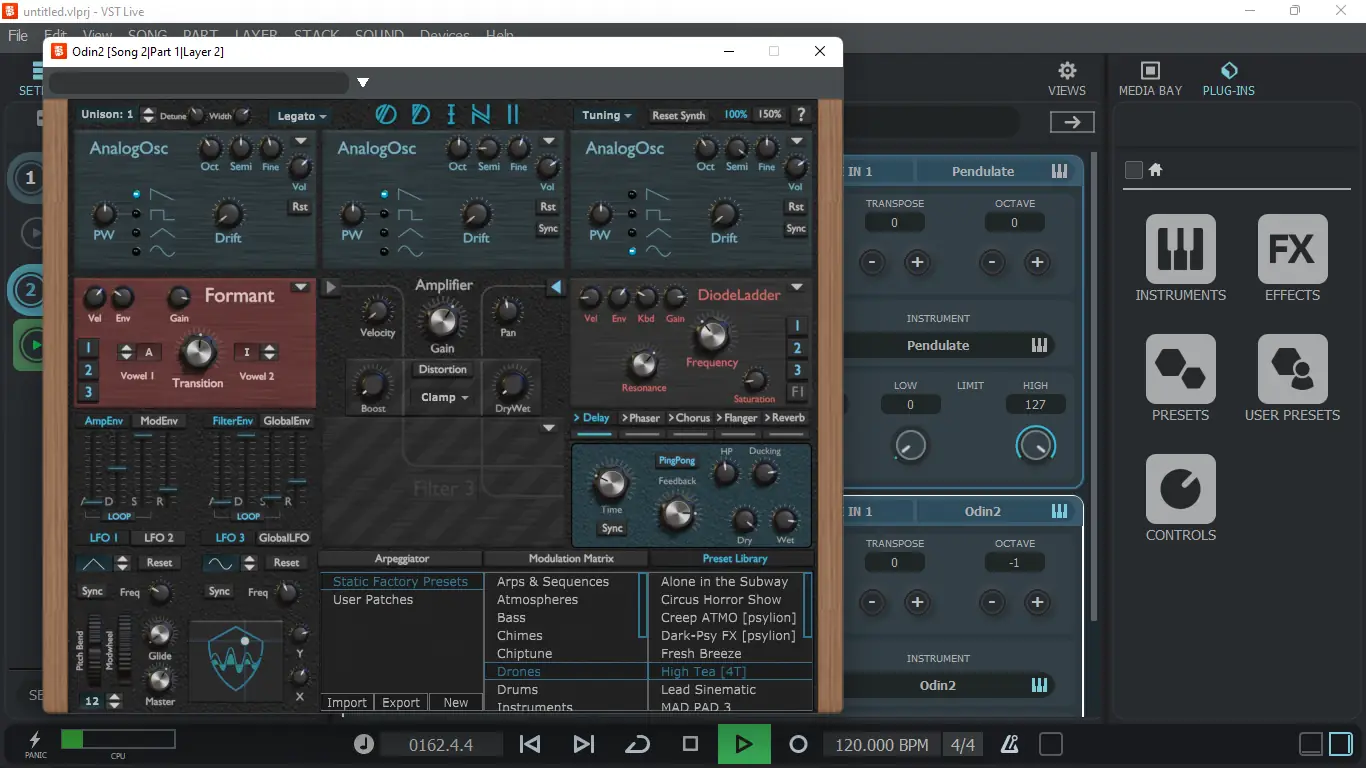The height and width of the screenshot is (768, 1366).
Task: Enable PingPong mode in Delay
Action: pyautogui.click(x=677, y=461)
